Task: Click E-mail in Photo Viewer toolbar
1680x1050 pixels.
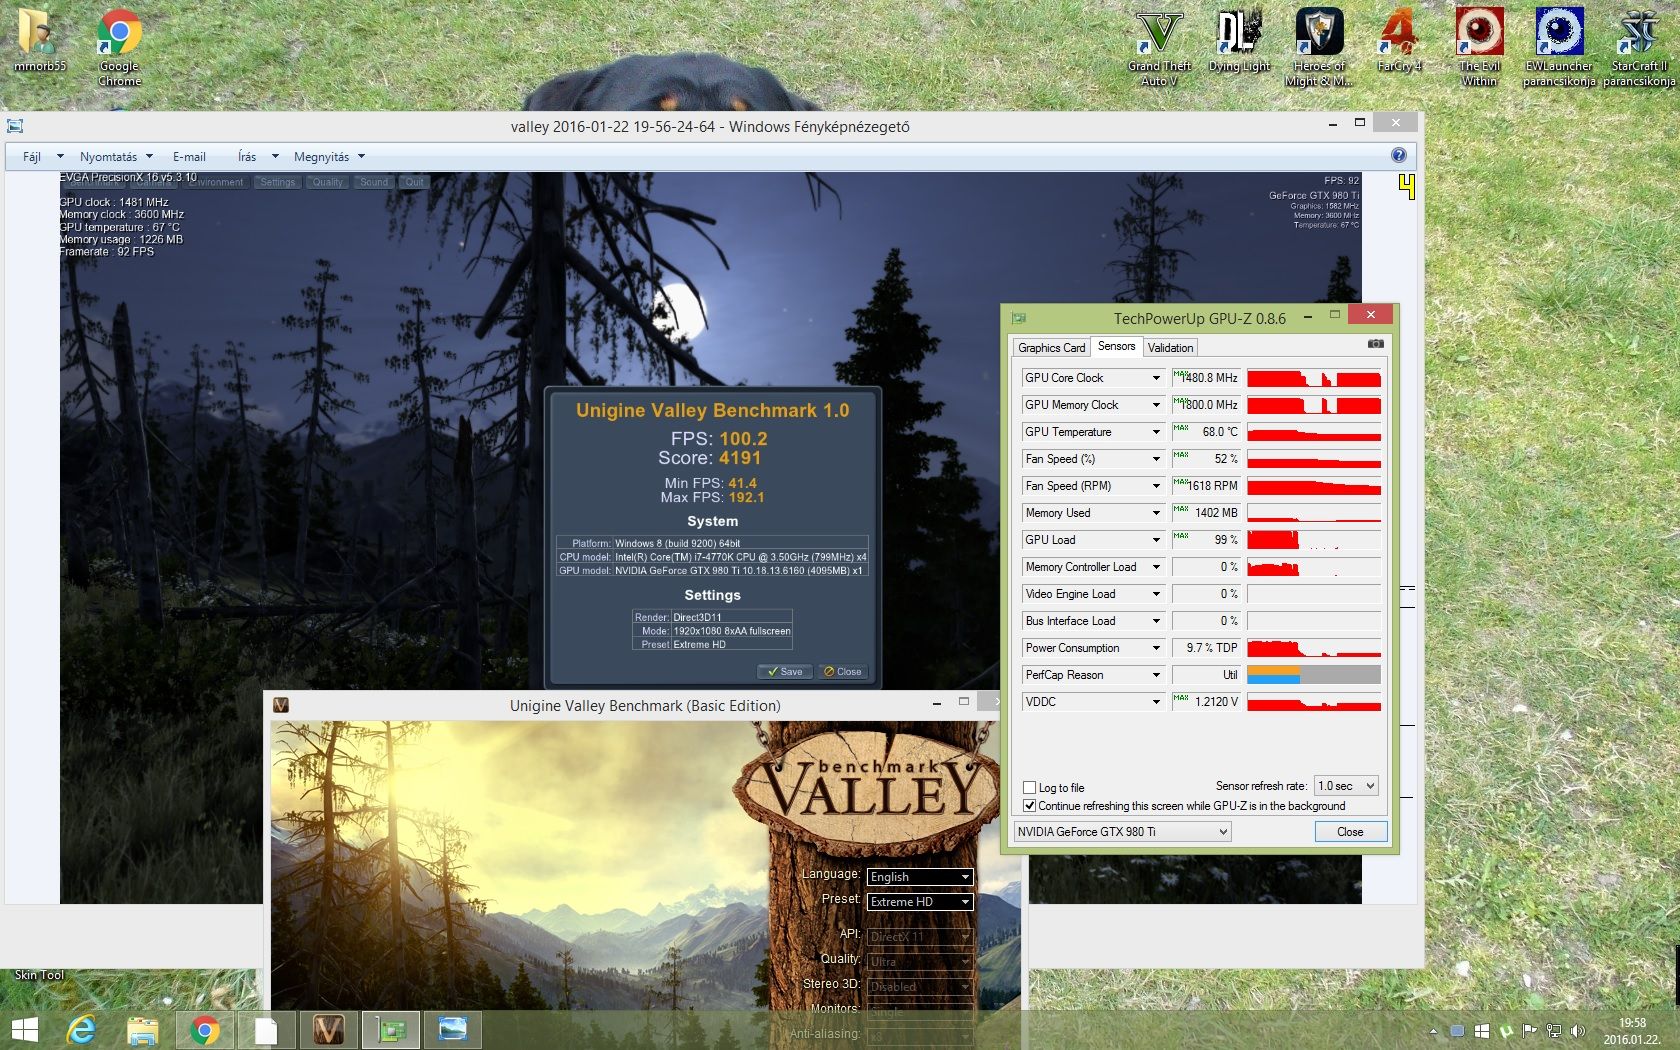Action: coord(189,157)
